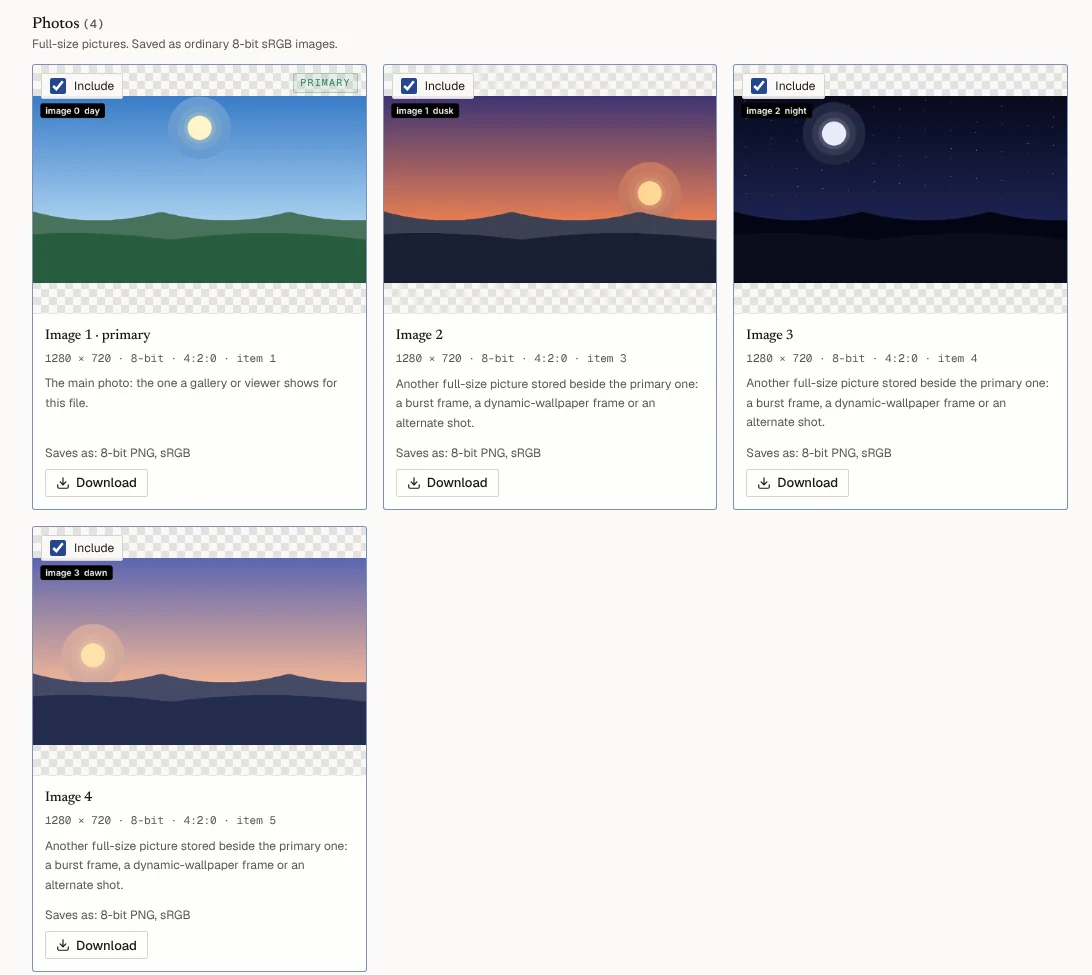Open the day landscape thumbnail
Viewport: 1092px width, 975px height.
click(x=199, y=189)
